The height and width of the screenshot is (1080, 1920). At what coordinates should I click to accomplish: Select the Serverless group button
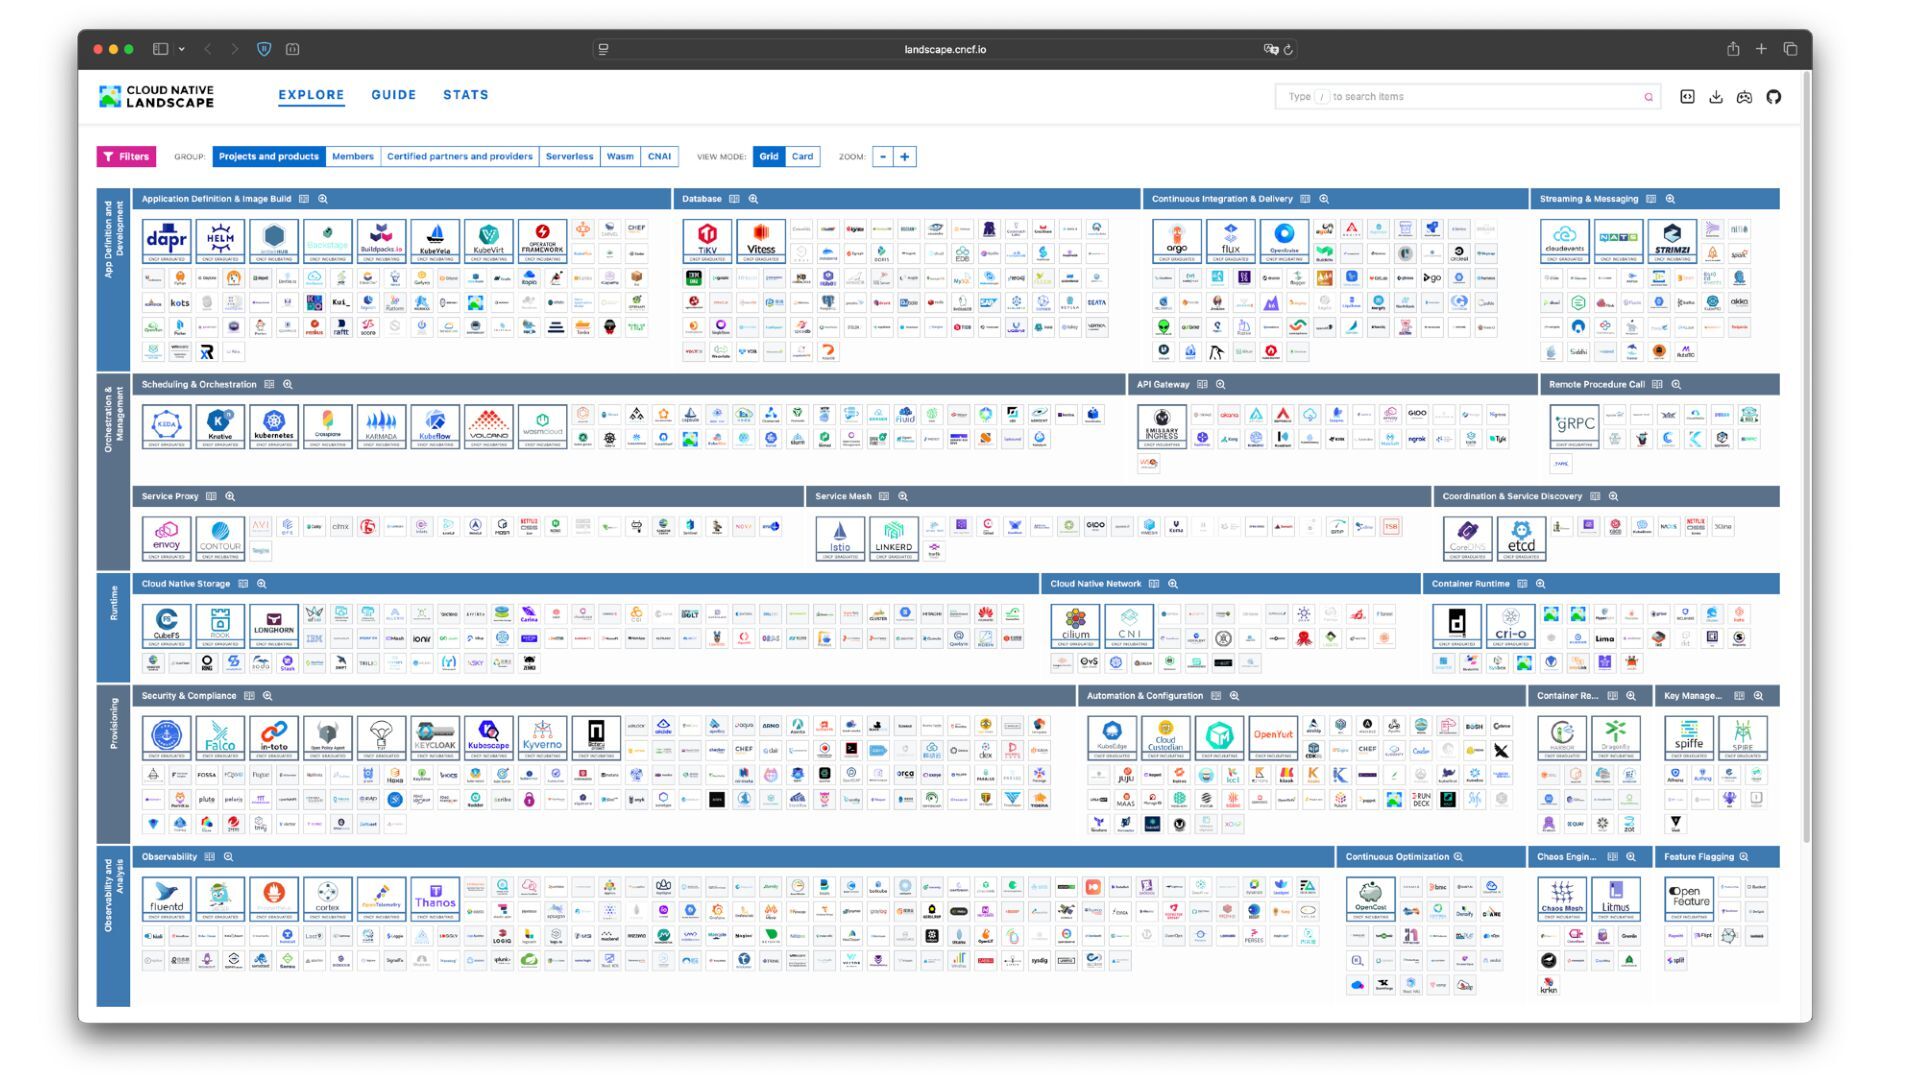pyautogui.click(x=569, y=157)
